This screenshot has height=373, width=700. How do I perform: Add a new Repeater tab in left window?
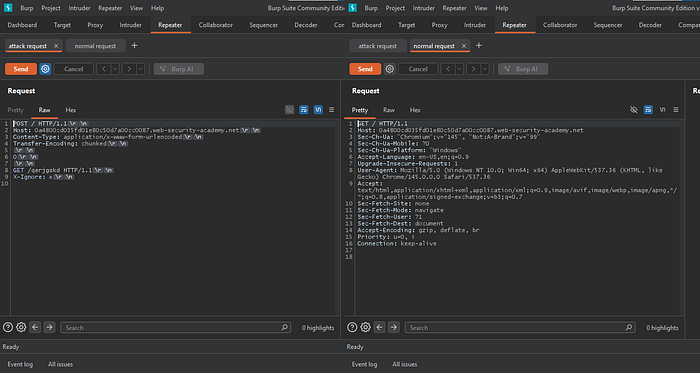(134, 46)
